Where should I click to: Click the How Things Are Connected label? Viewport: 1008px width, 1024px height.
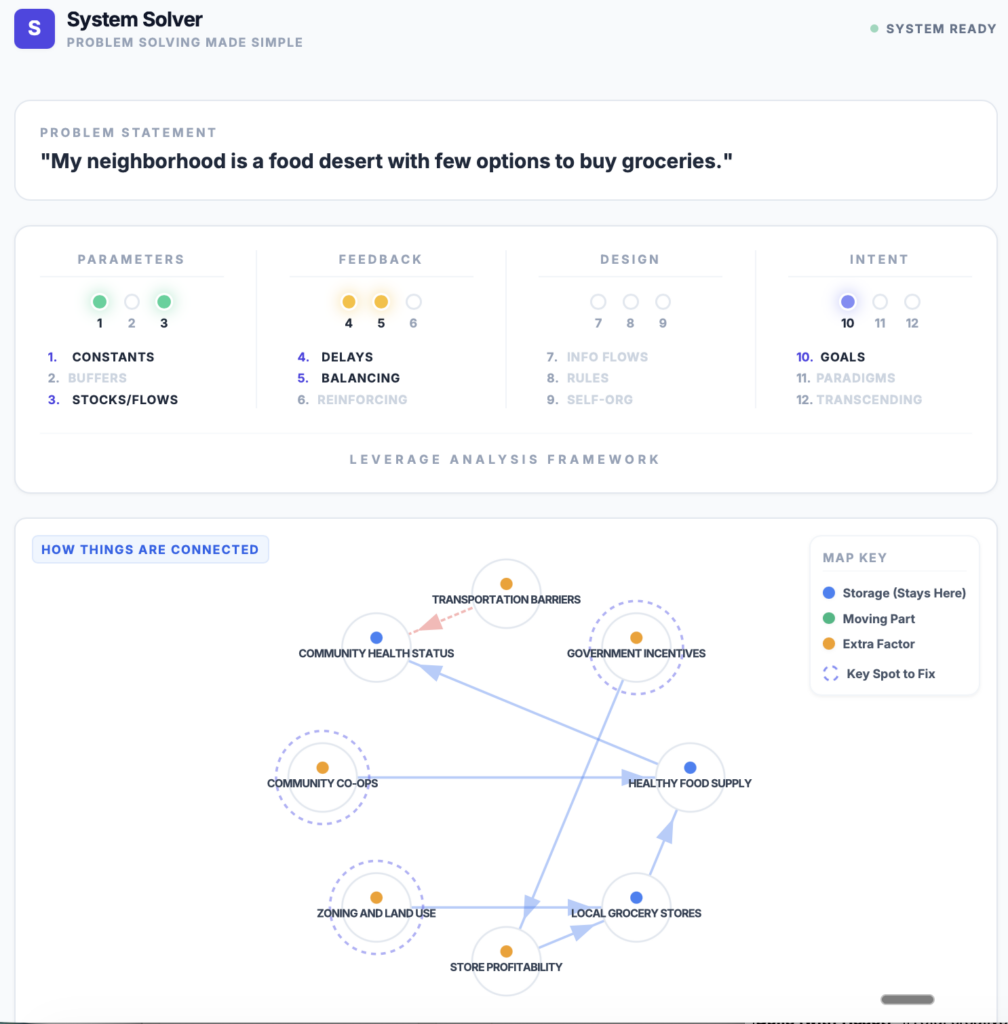coord(150,550)
